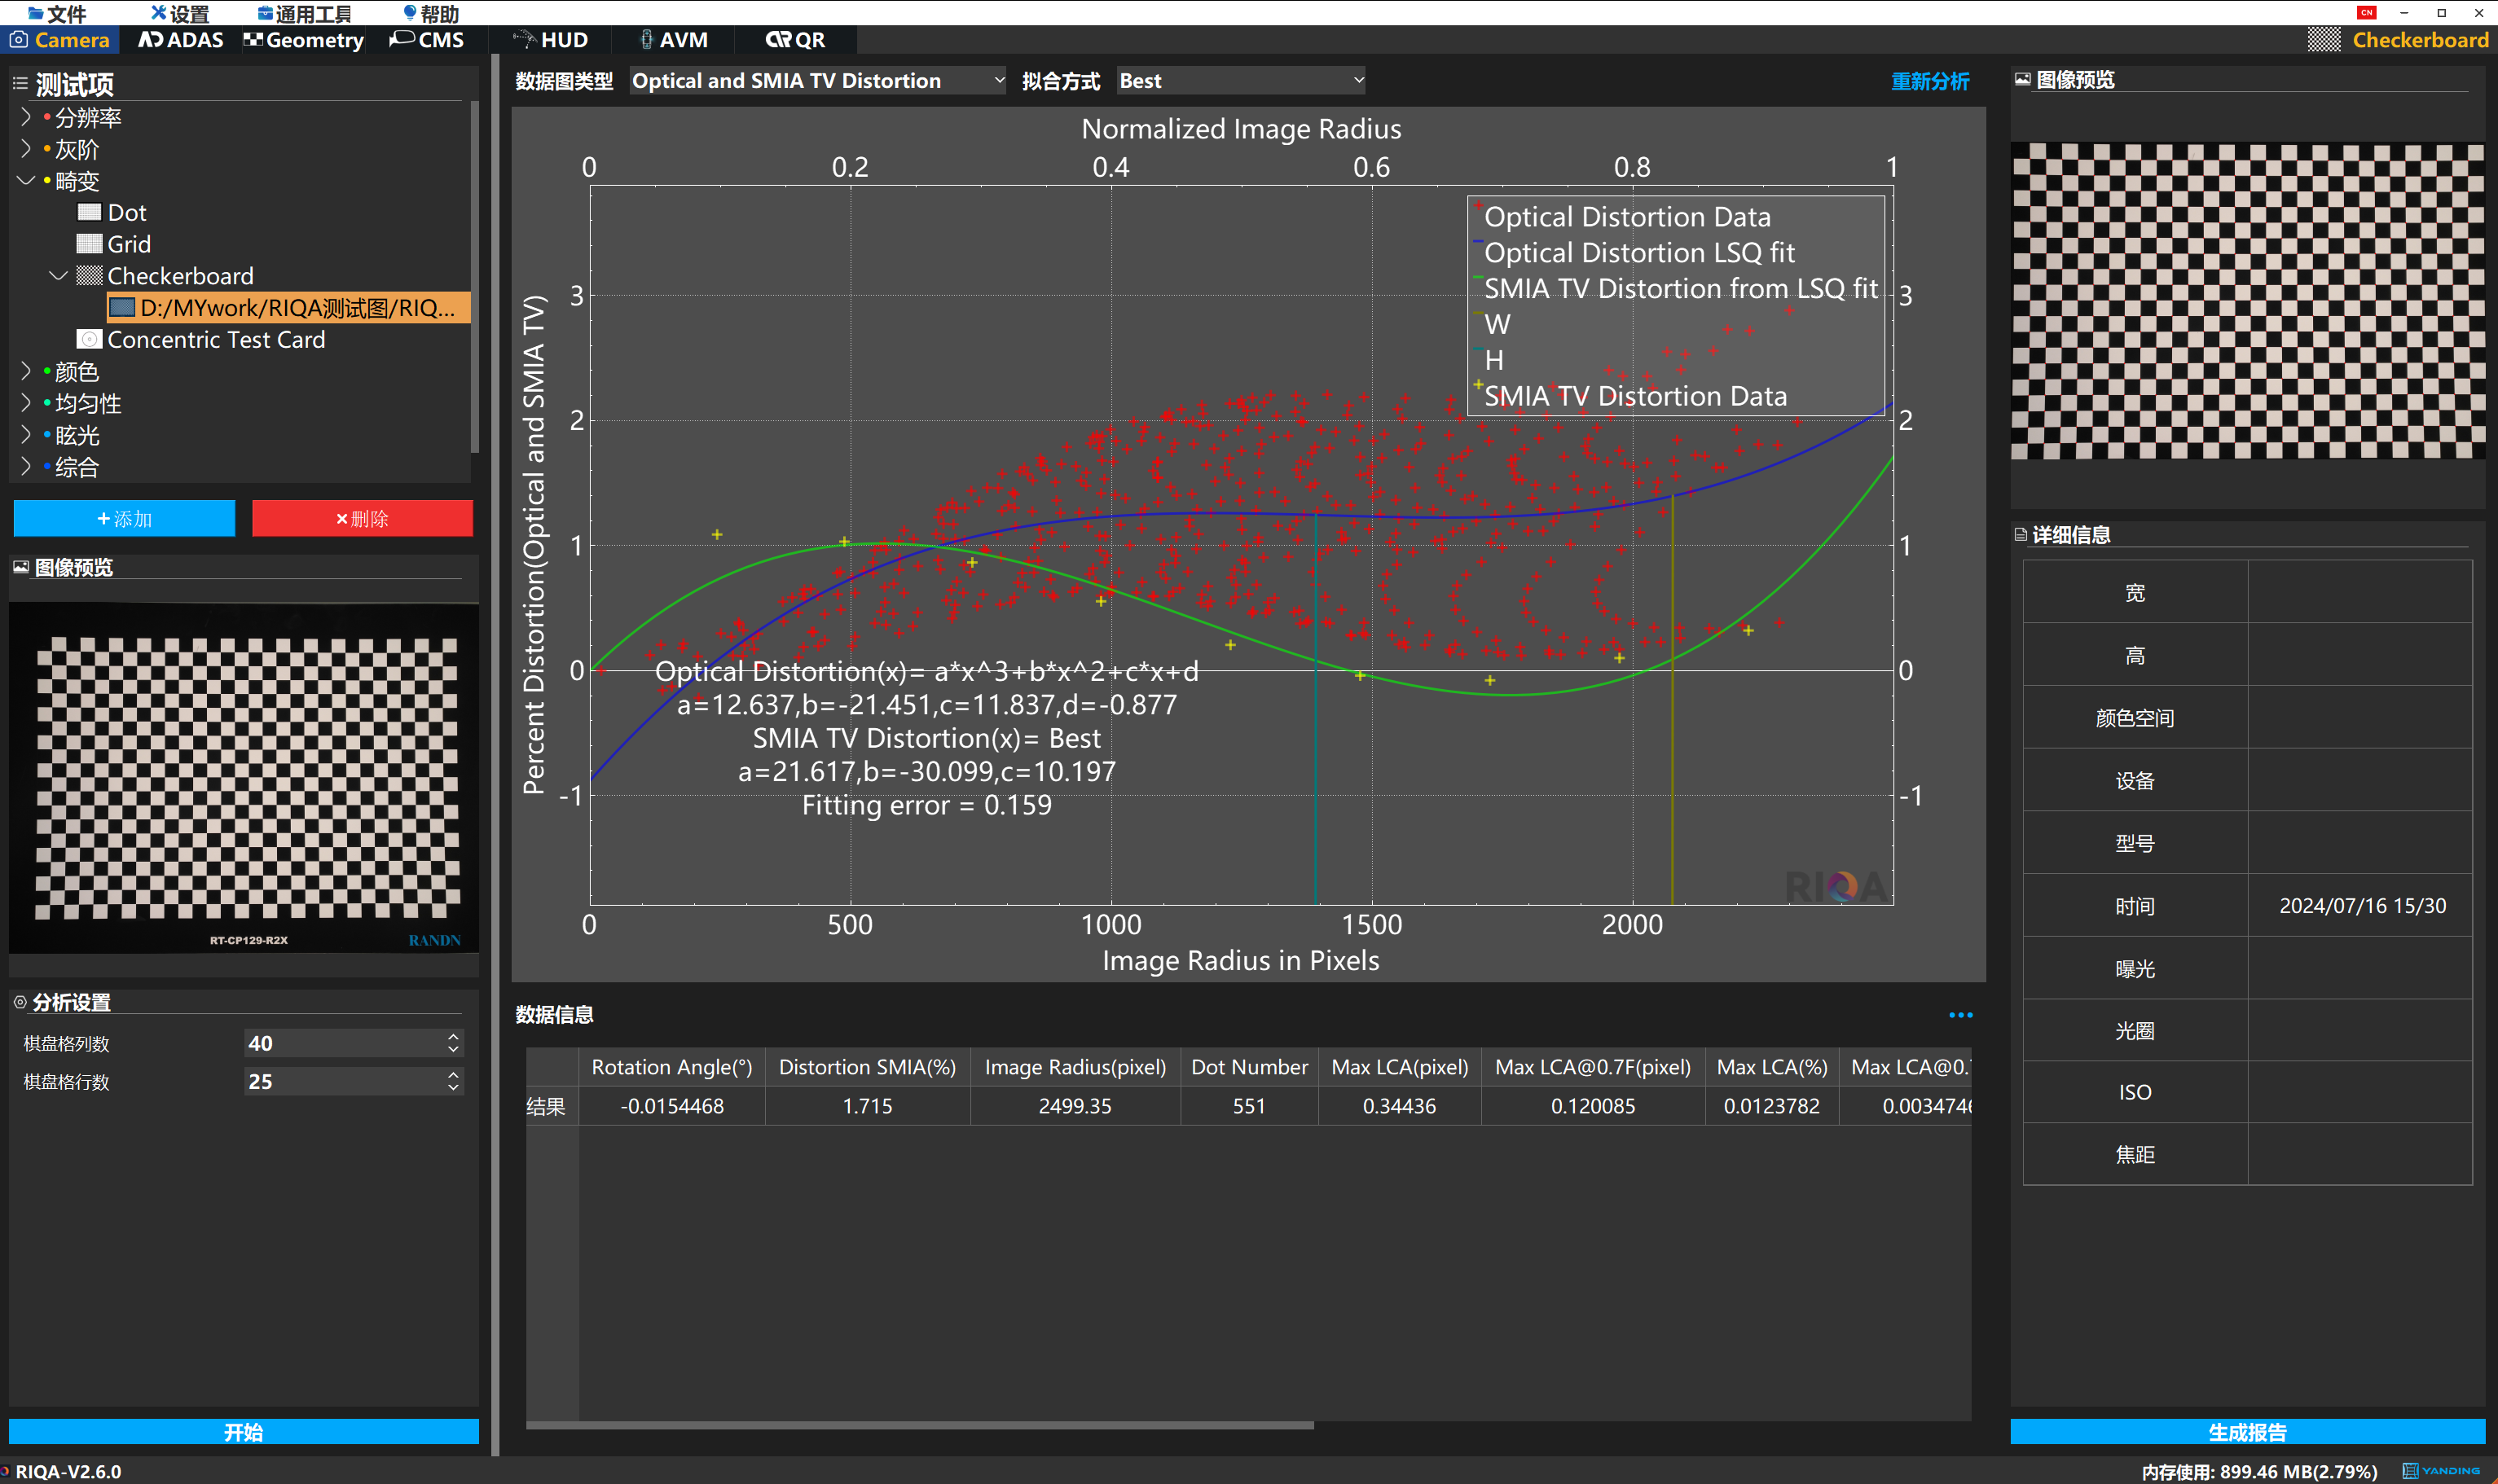2498x1484 pixels.
Task: Click the Concentric Test Card icon
Action: click(x=89, y=340)
